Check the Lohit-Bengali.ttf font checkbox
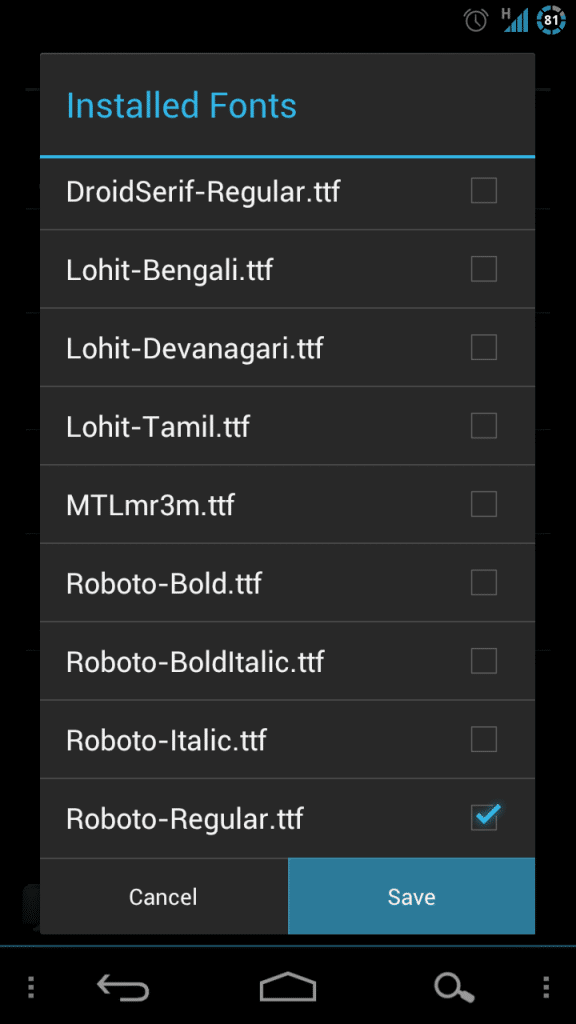Screen dimensions: 576x1024 point(484,268)
